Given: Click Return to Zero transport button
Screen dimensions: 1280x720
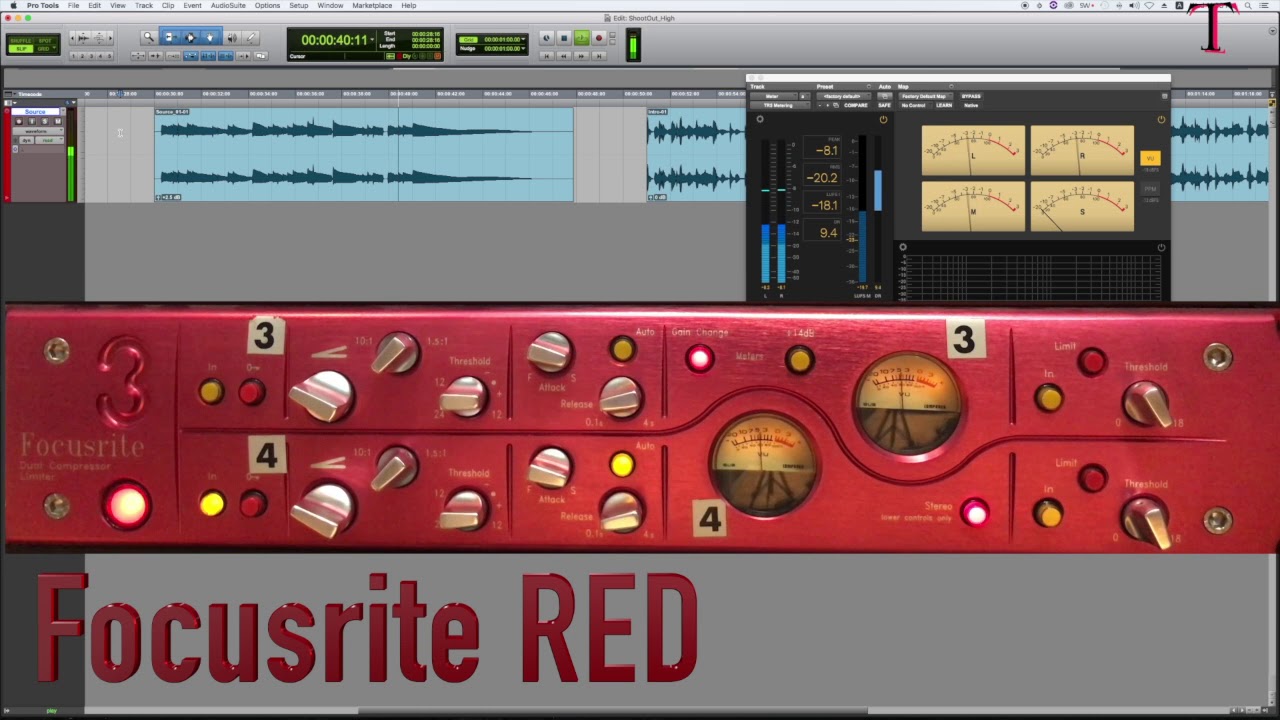Looking at the screenshot, I should 547,55.
